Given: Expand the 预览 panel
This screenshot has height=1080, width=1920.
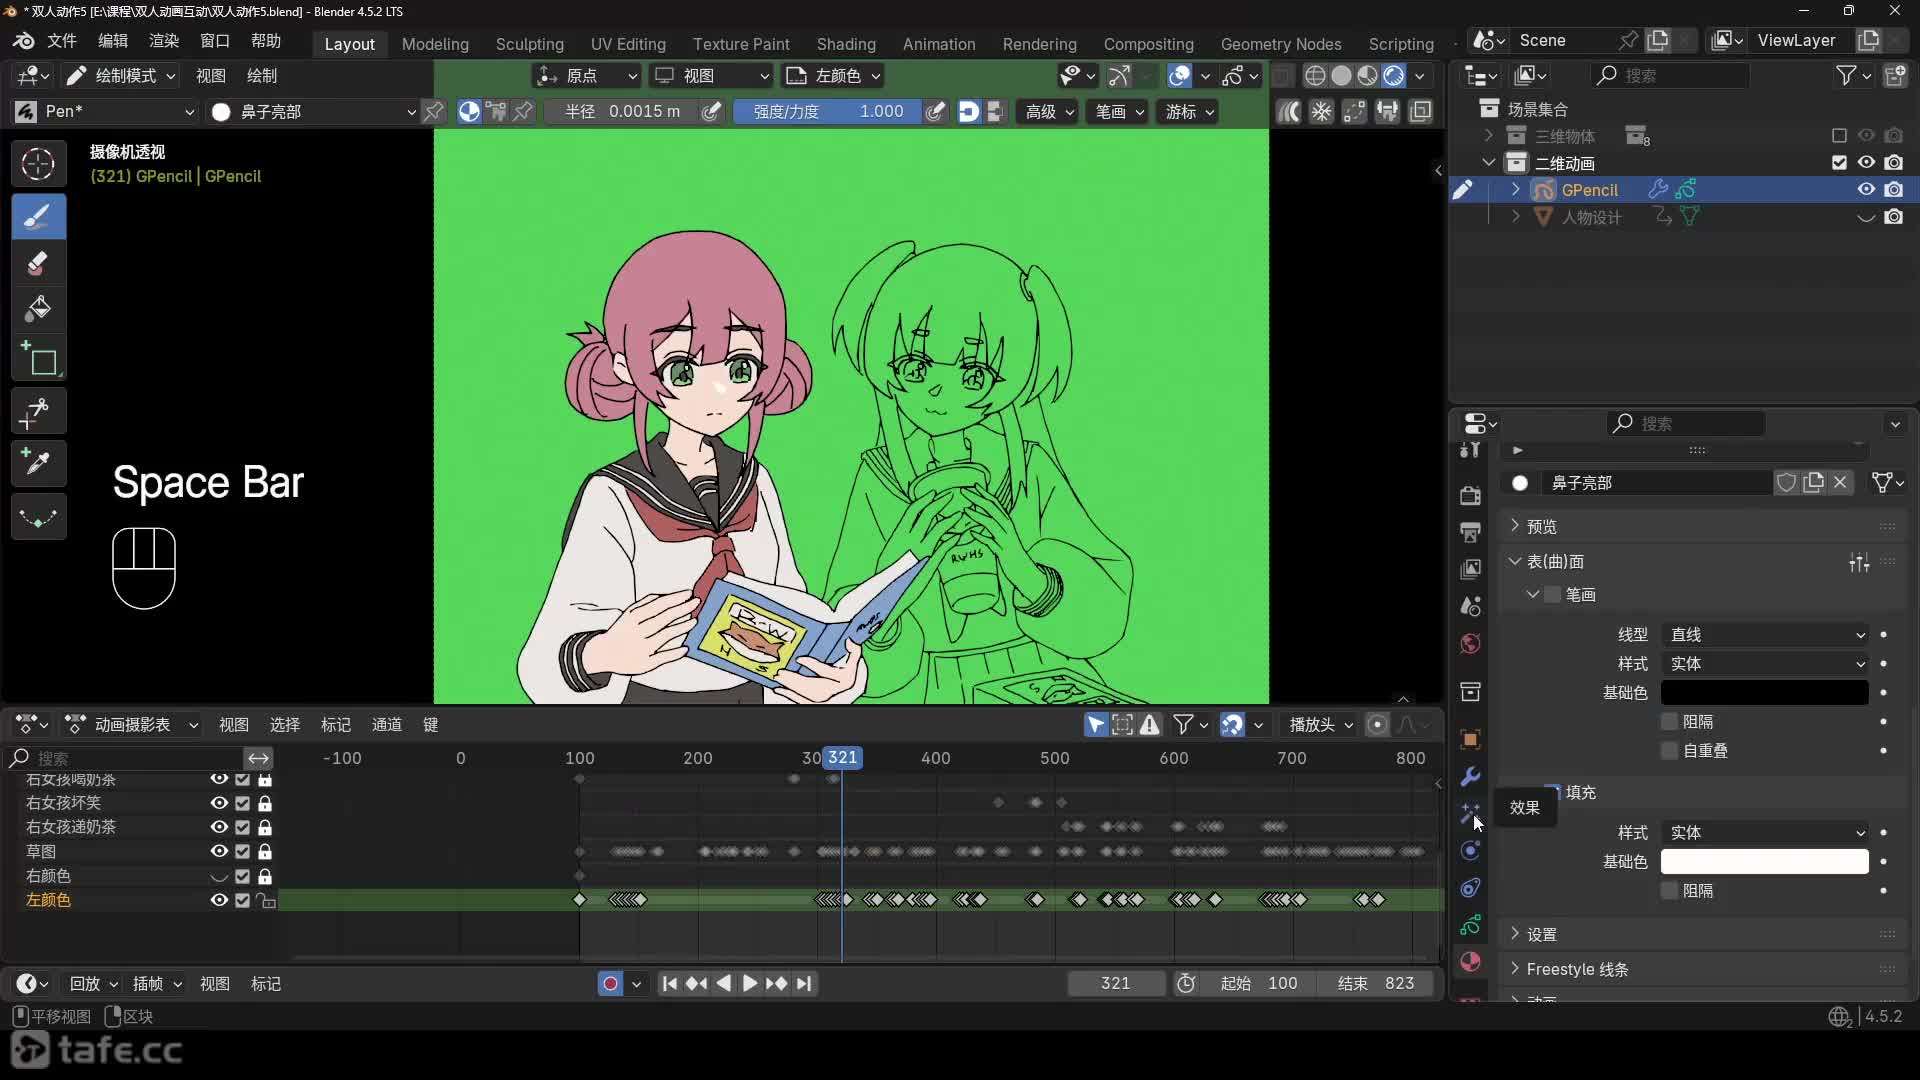Looking at the screenshot, I should 1541,527.
